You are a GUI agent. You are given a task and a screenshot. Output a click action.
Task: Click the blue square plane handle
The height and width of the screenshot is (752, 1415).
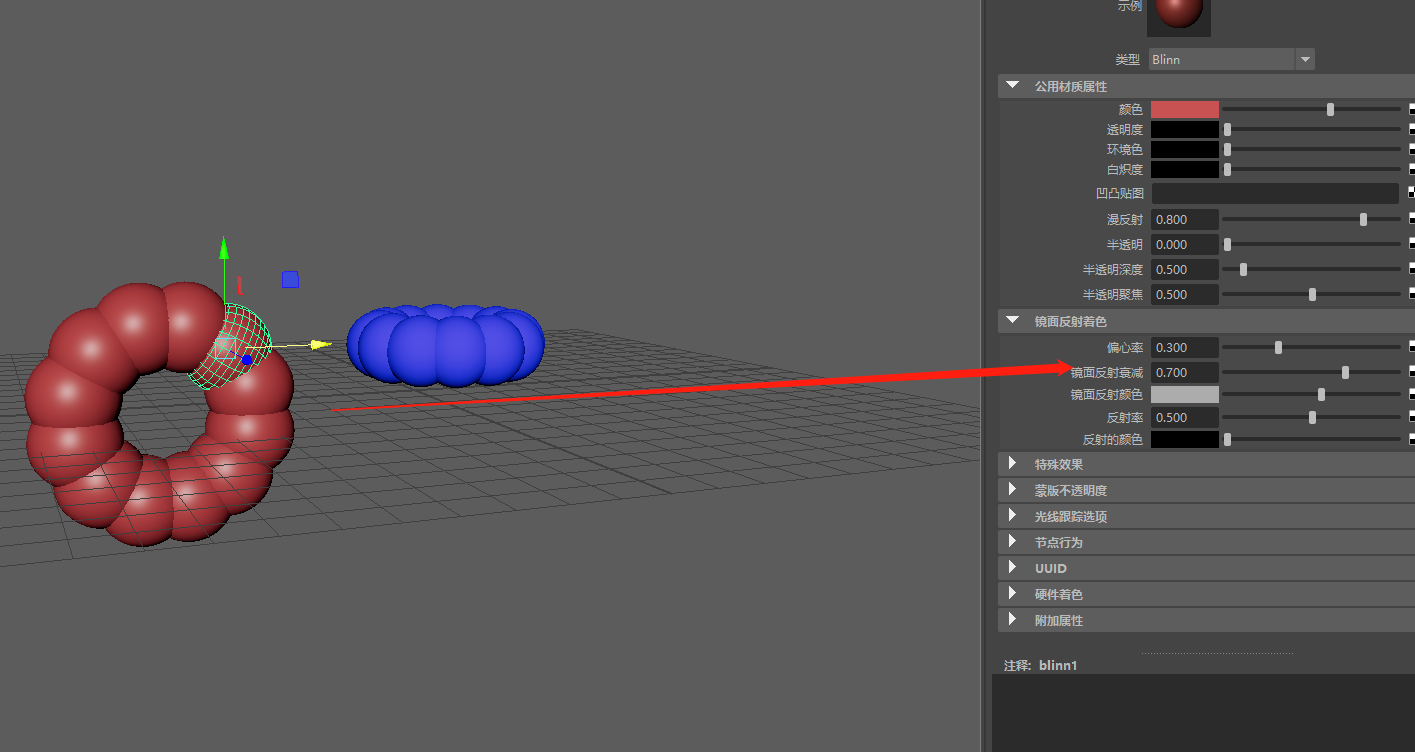click(x=290, y=280)
